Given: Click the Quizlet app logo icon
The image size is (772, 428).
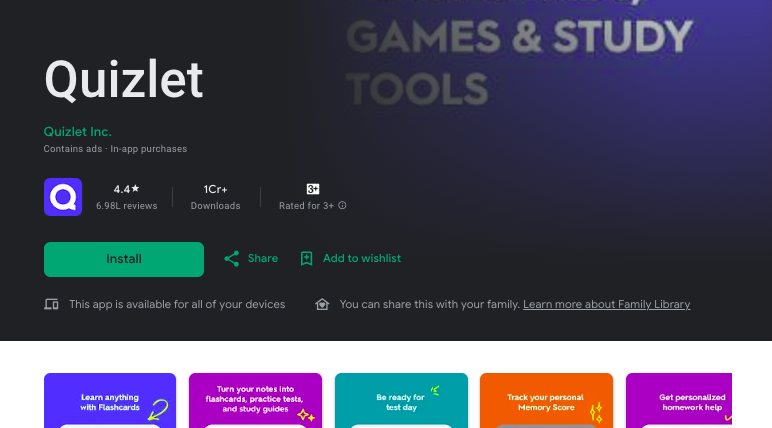Looking at the screenshot, I should coord(63,197).
